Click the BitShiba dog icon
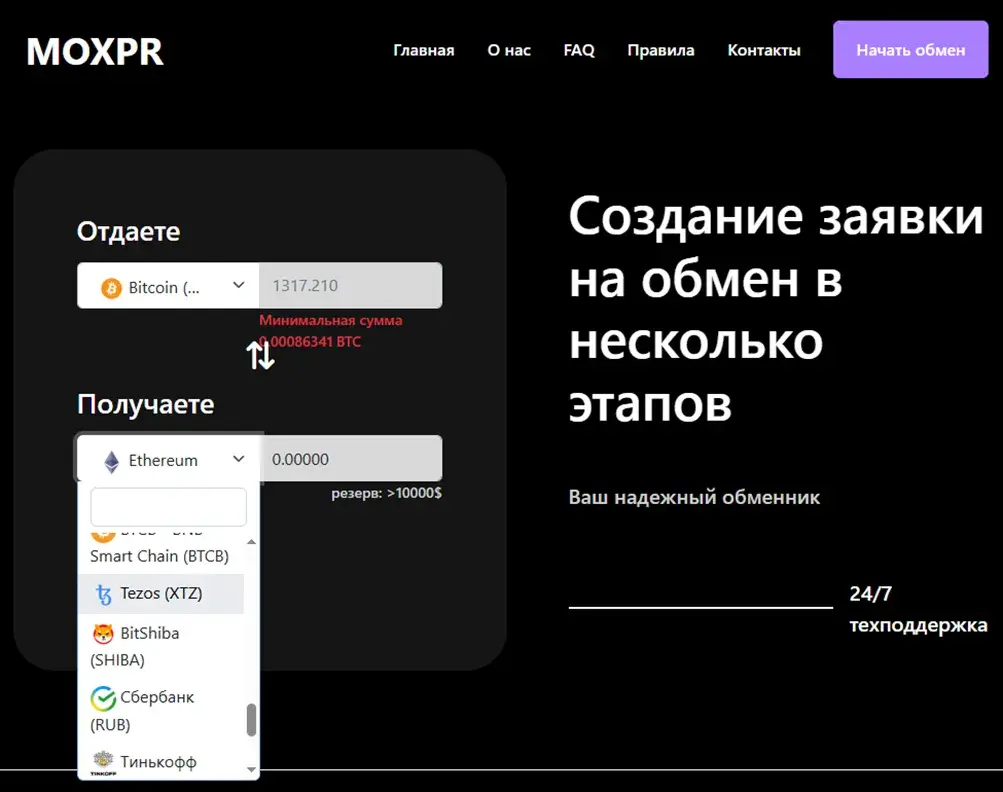 tap(103, 633)
